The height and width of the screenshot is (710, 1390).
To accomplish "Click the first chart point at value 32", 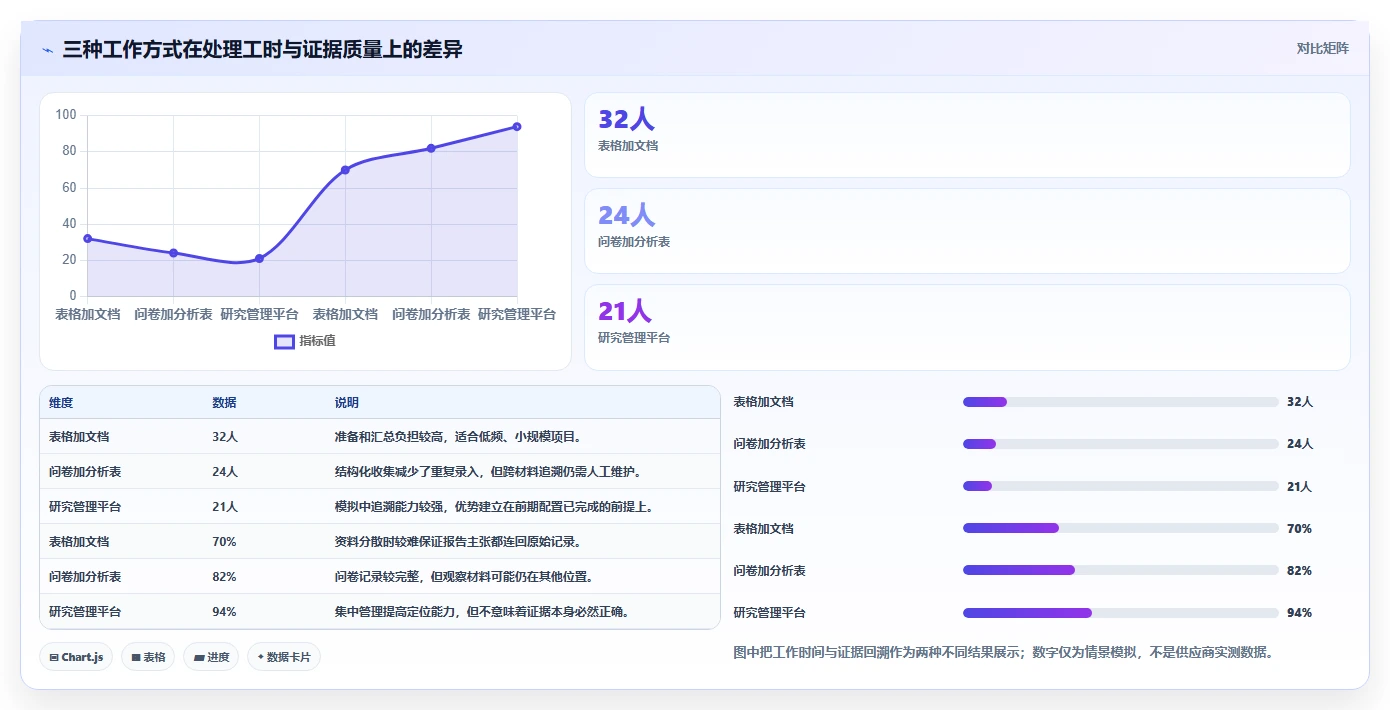I will pos(88,239).
